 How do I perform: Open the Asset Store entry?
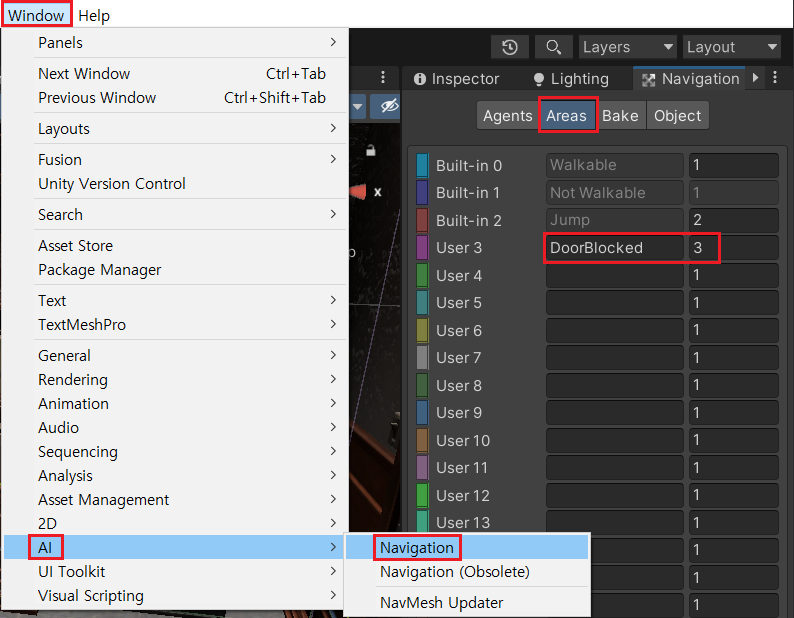(x=175, y=246)
